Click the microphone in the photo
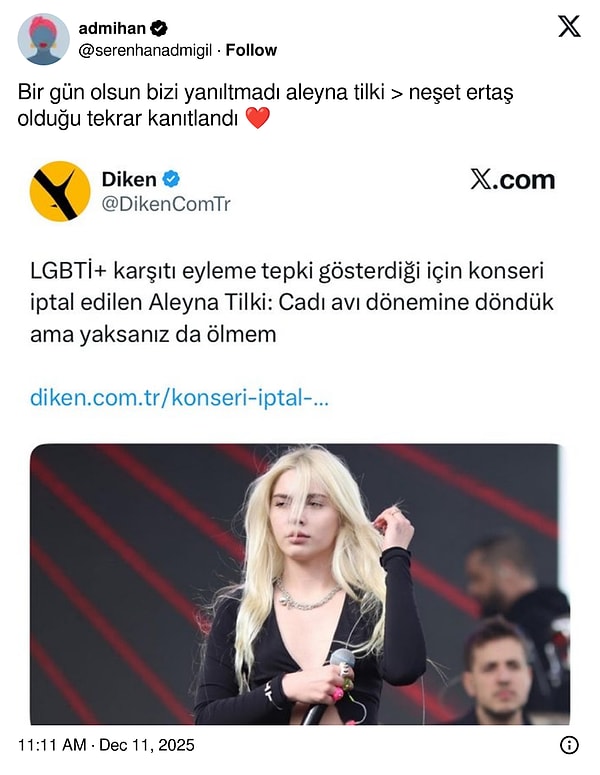600x775 pixels. [x=331, y=687]
